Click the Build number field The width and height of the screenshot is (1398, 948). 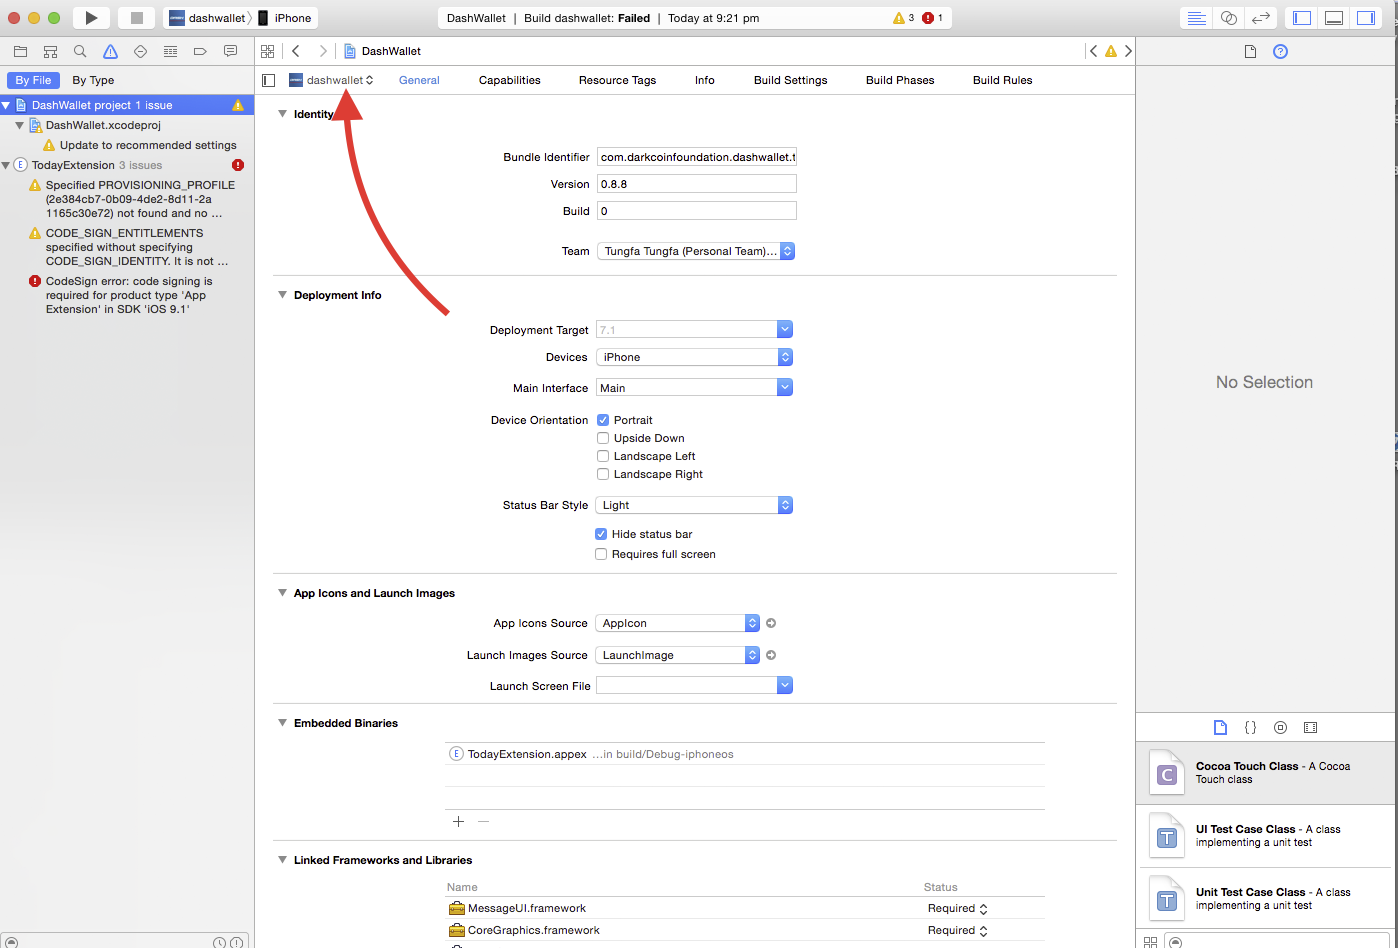[x=697, y=211]
